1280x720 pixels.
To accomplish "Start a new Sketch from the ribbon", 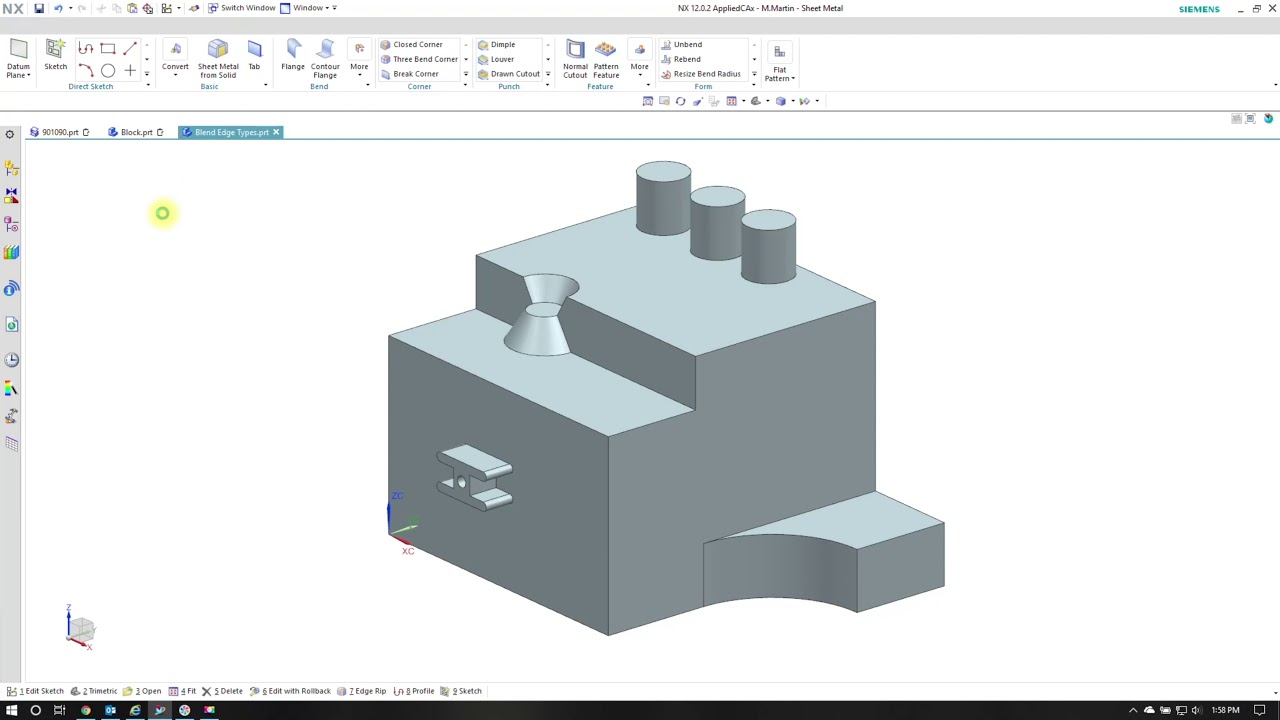I will 55,55.
